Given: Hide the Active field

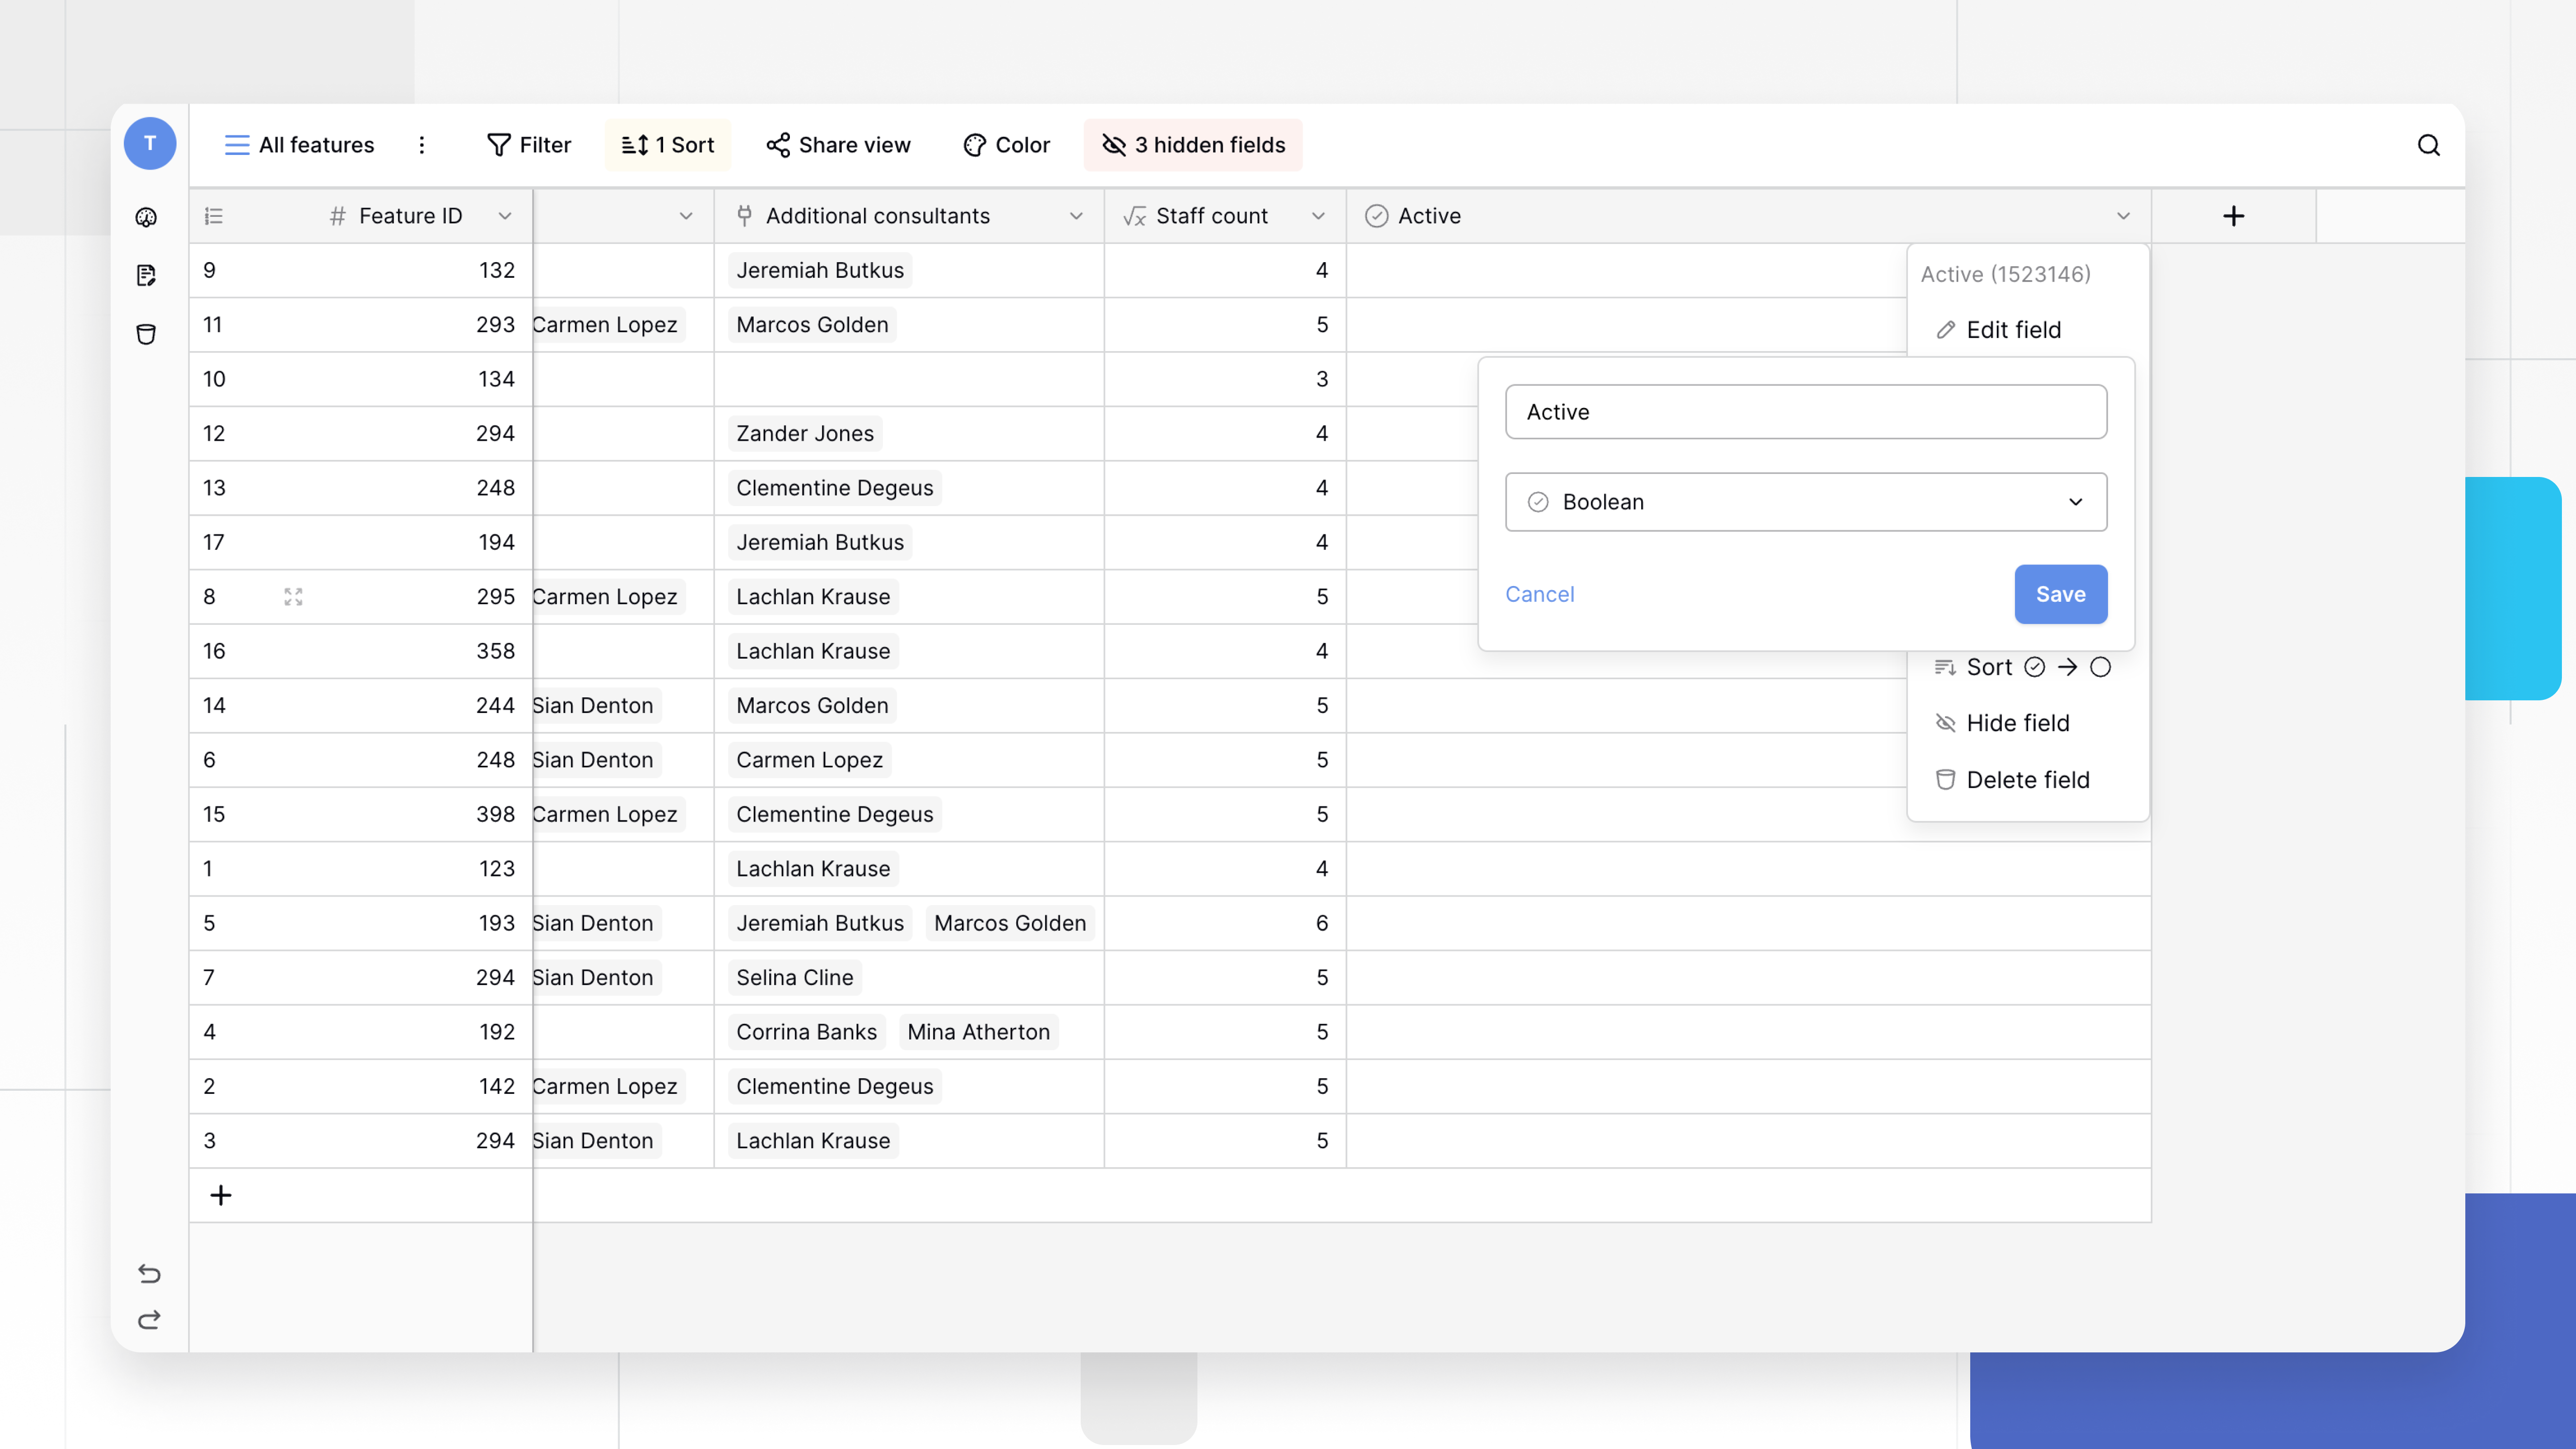Looking at the screenshot, I should click(x=2017, y=723).
